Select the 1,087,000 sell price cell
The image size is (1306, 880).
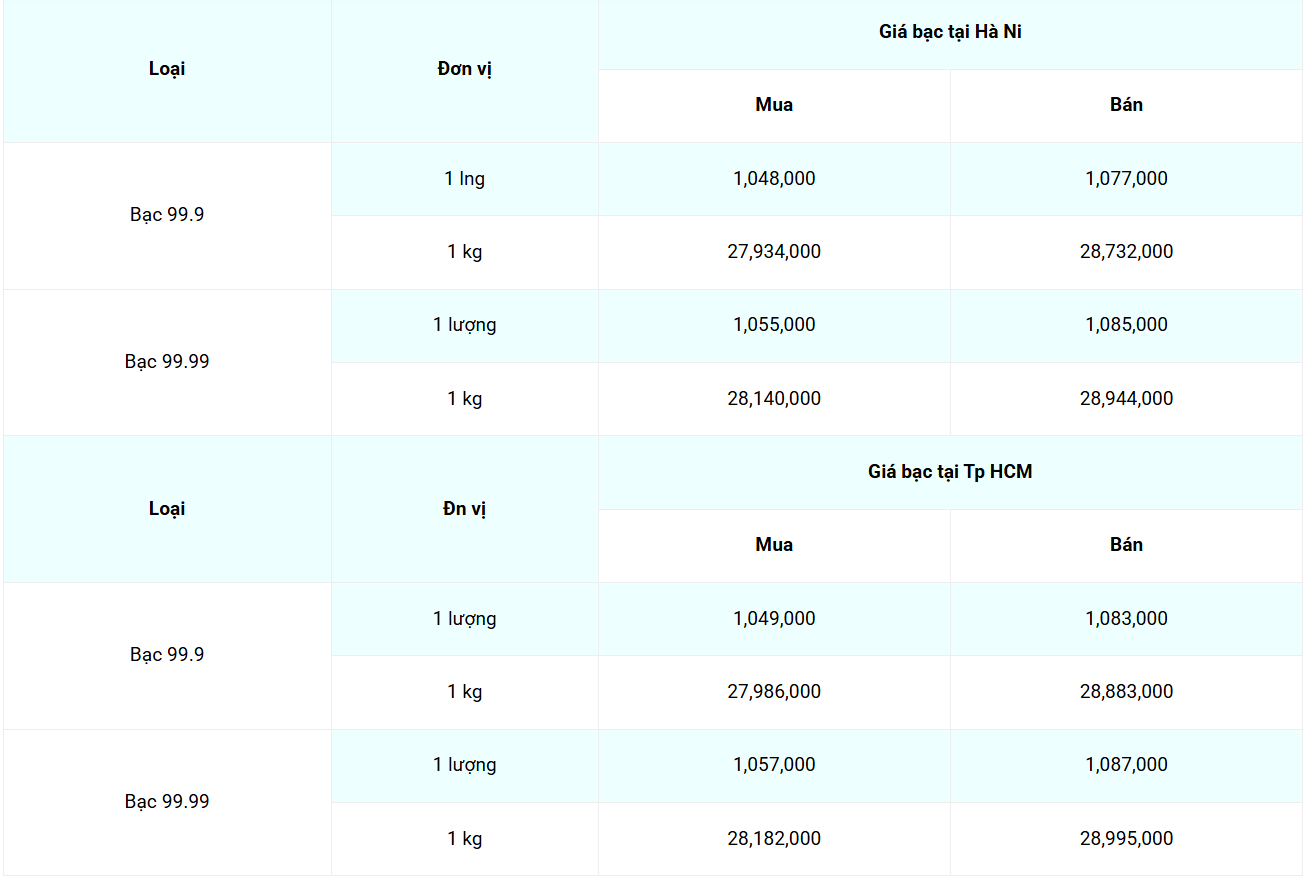(1126, 765)
